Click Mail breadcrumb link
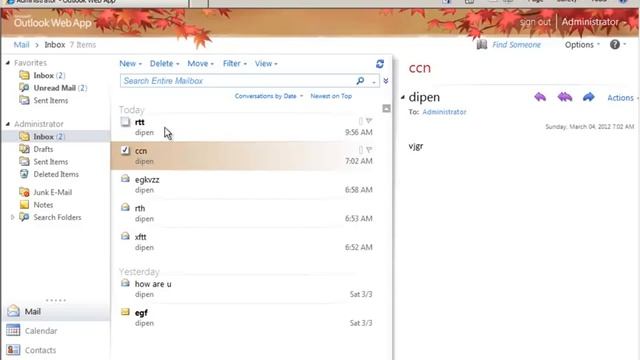 coord(21,45)
